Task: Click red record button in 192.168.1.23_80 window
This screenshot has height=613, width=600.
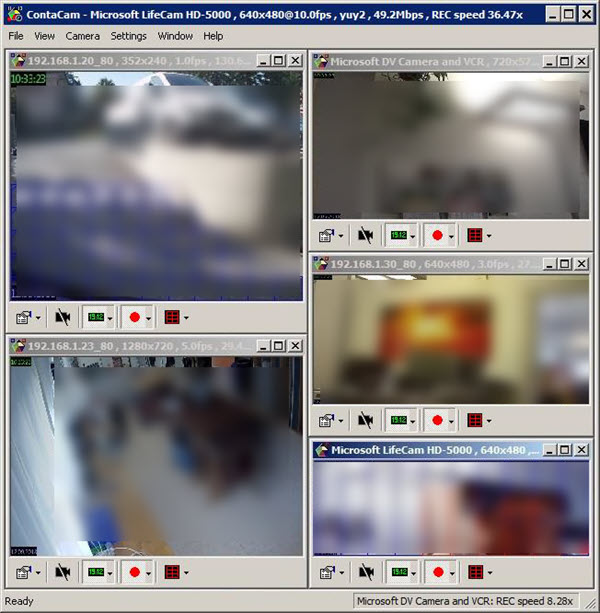Action: (x=134, y=572)
